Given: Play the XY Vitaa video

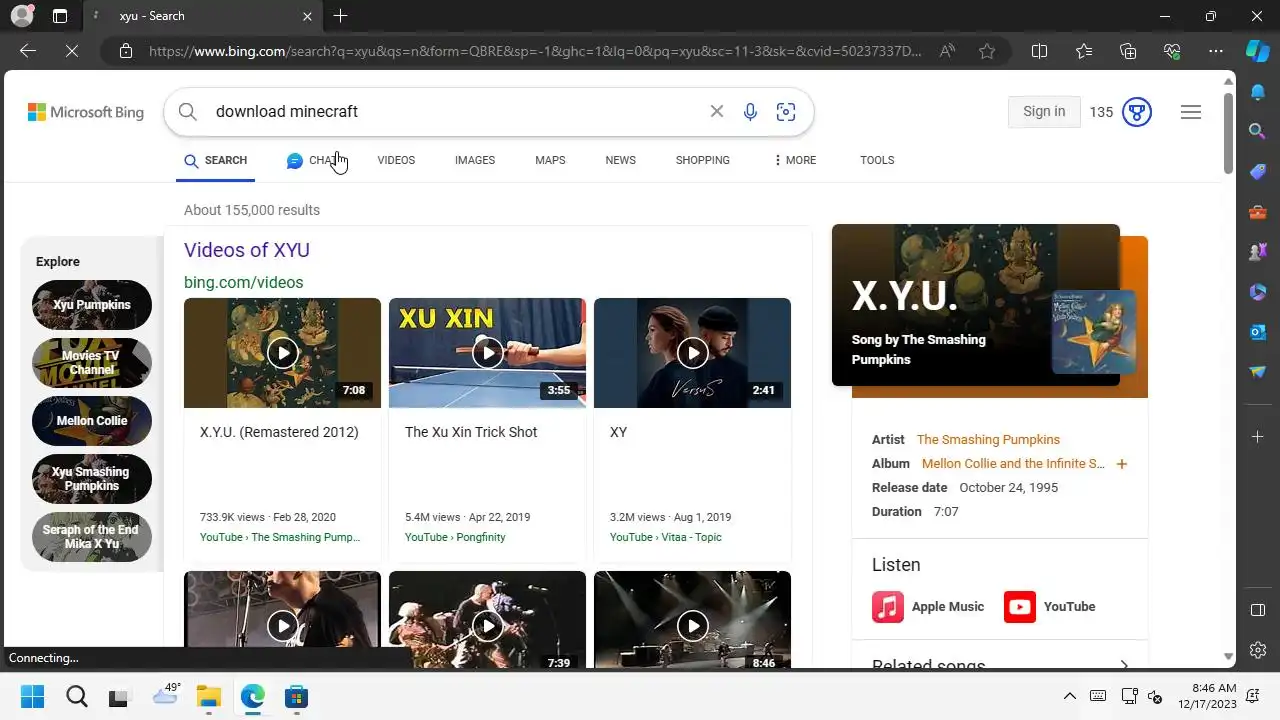Looking at the screenshot, I should coord(692,353).
